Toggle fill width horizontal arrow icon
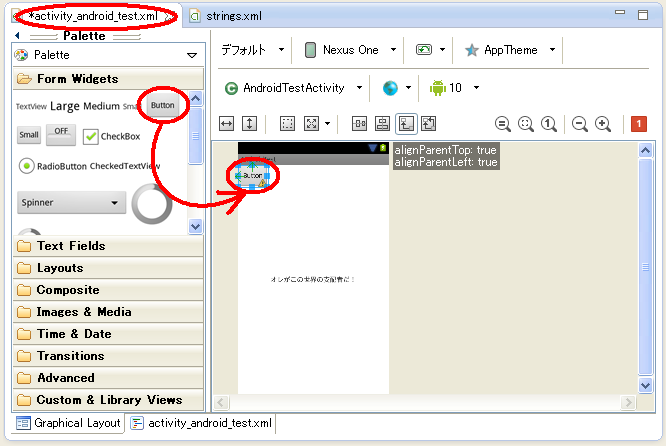The image size is (666, 446). coord(226,124)
